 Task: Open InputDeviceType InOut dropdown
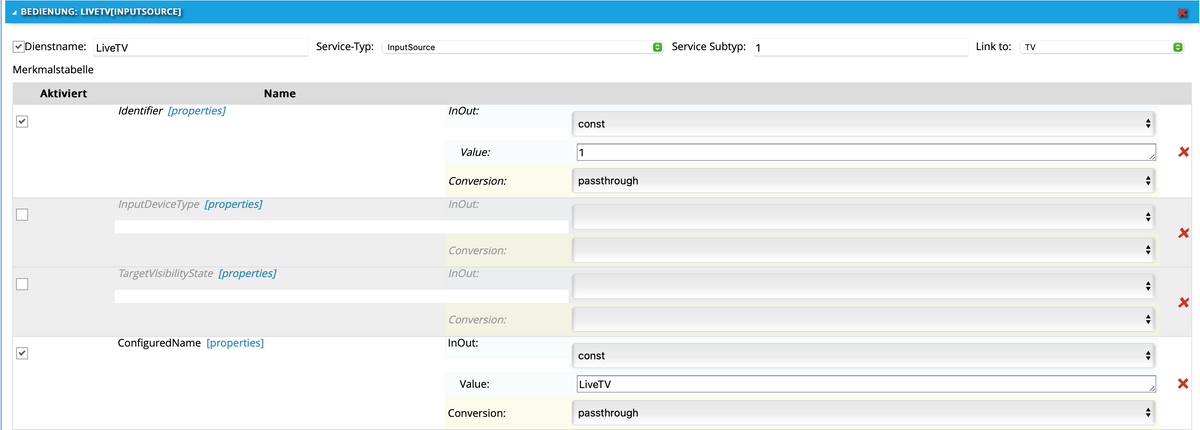[x=864, y=216]
